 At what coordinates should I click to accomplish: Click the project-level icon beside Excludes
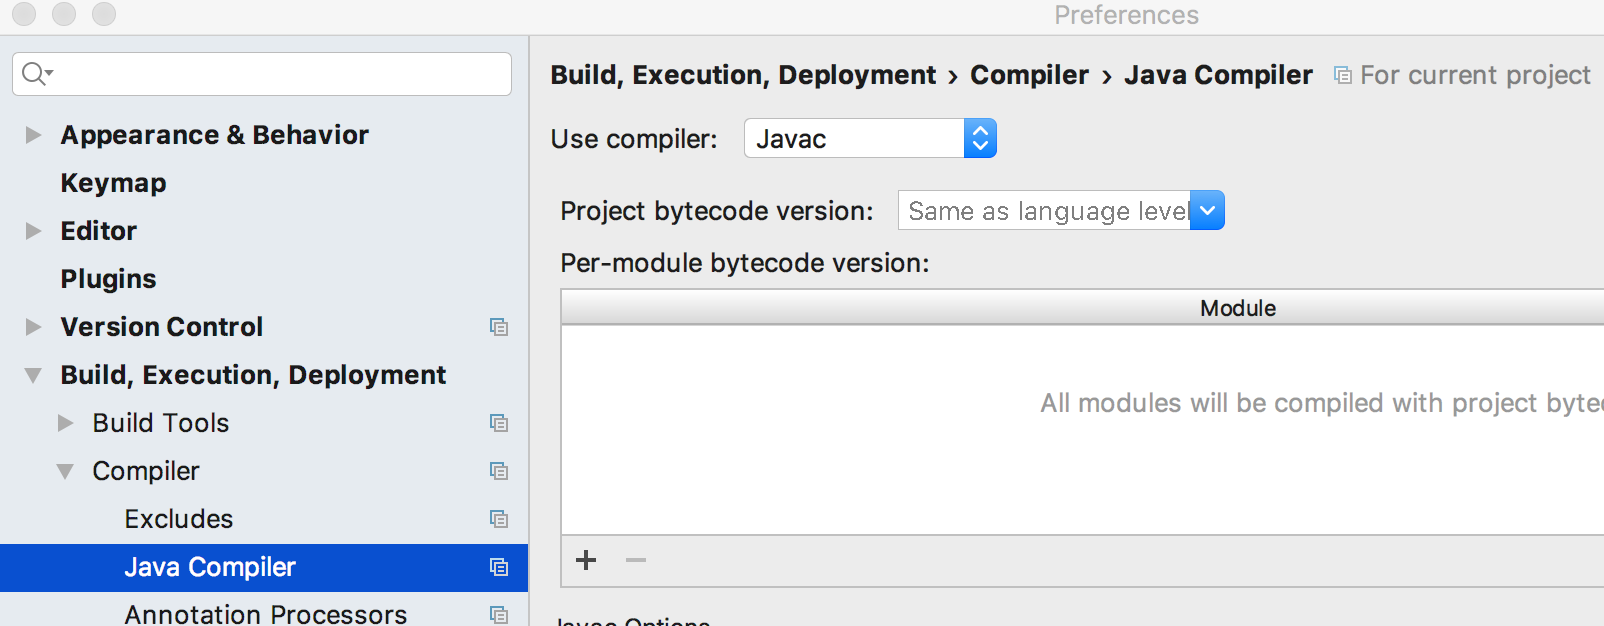(x=499, y=519)
